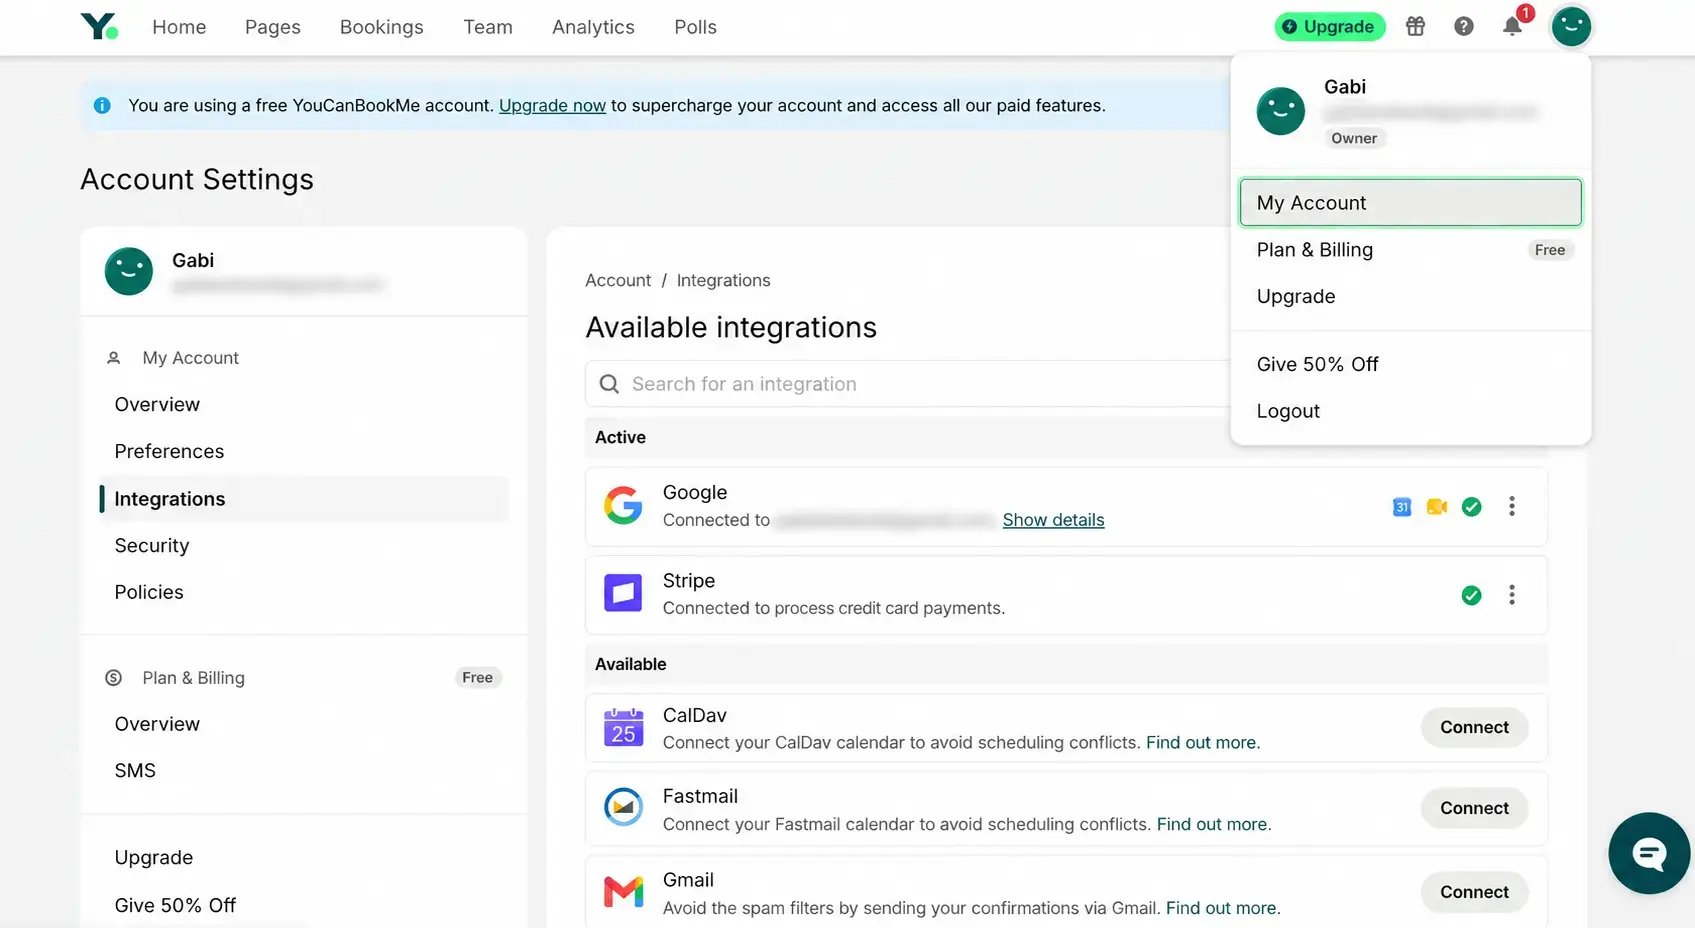Screen dimensions: 1695x928
Task: Click the YouCanBookMe logo
Action: pyautogui.click(x=99, y=26)
